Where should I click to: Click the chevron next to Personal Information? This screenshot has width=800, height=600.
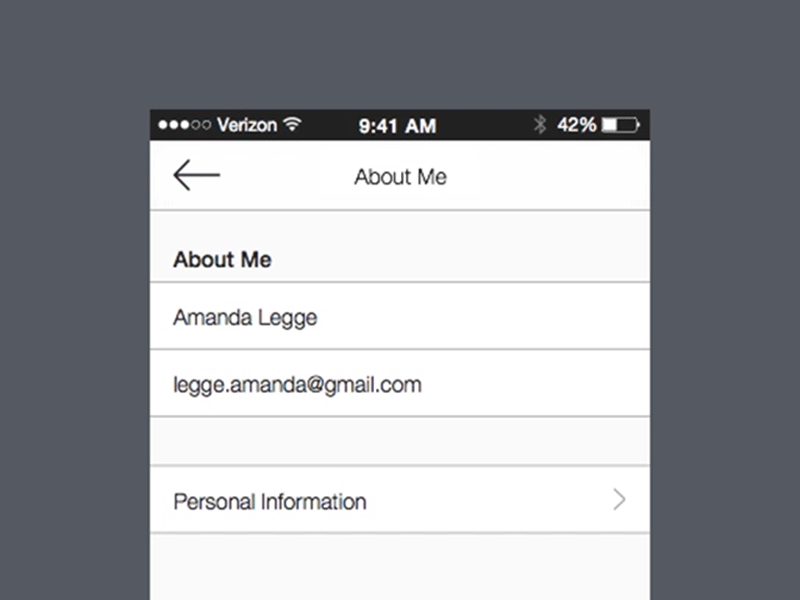click(x=619, y=500)
